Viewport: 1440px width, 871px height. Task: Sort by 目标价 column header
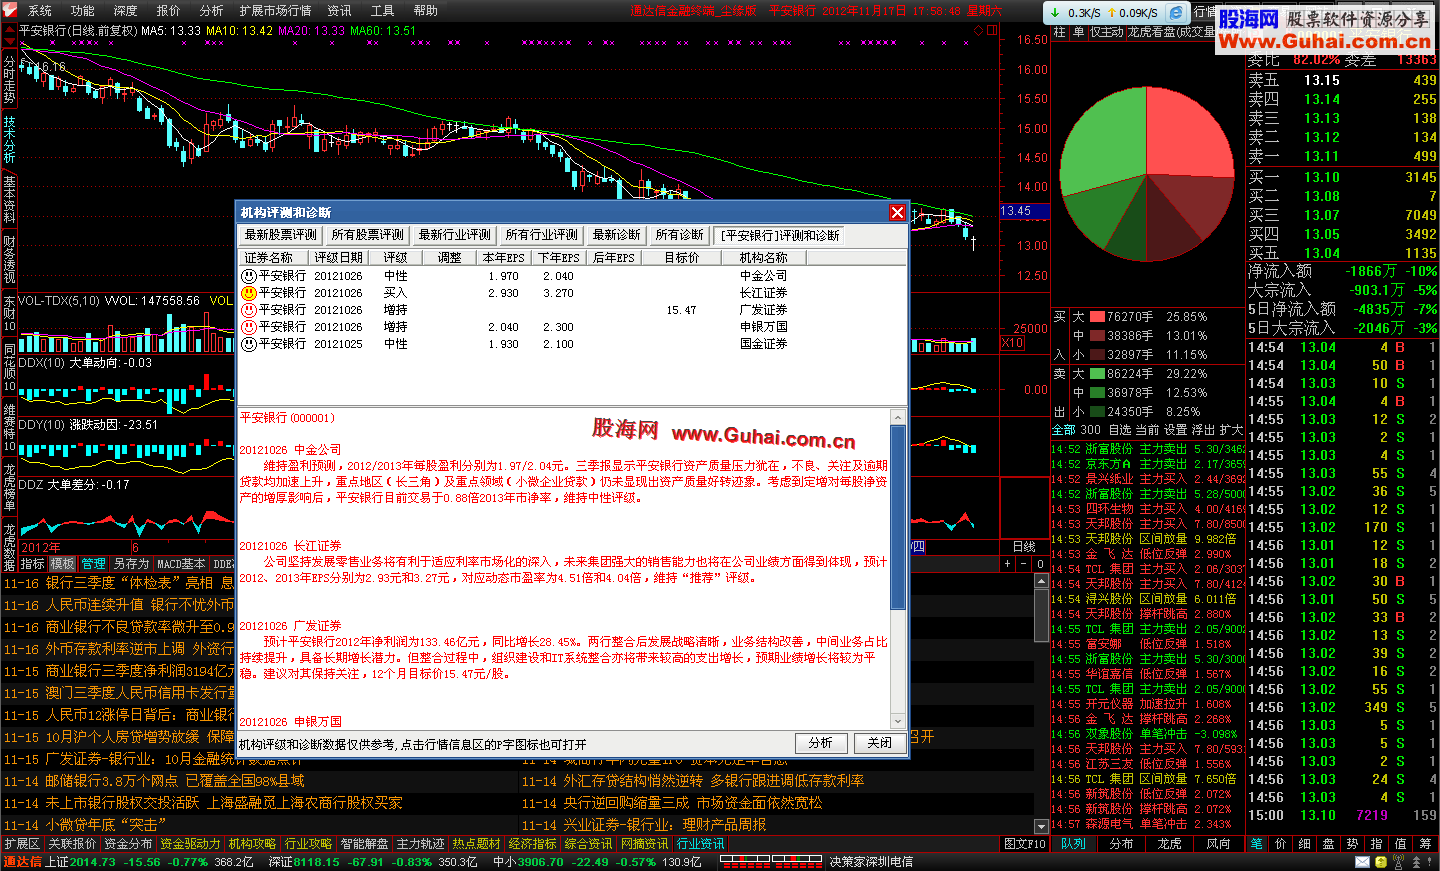click(x=682, y=258)
